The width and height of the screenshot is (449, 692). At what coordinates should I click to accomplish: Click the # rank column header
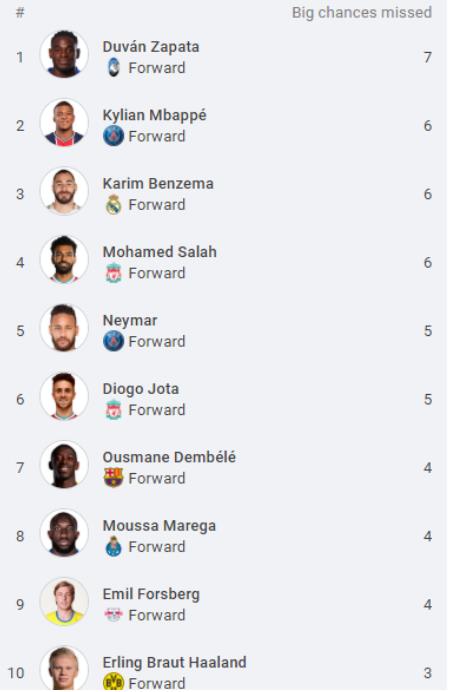click(20, 12)
